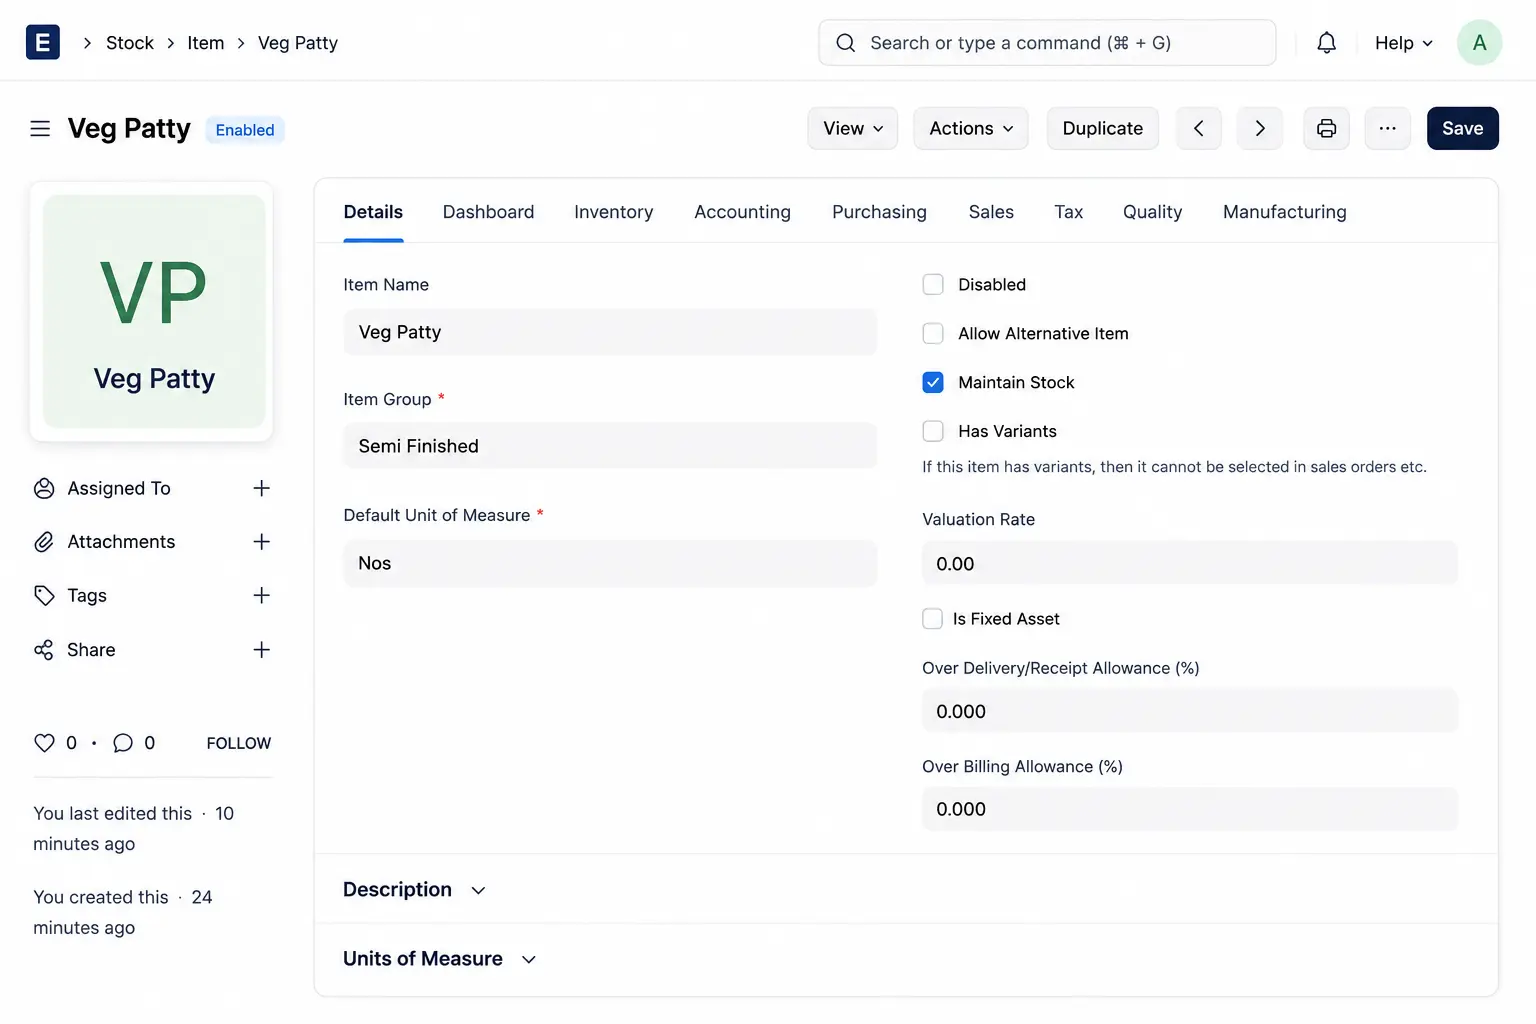Duplicate this item
Image resolution: width=1536 pixels, height=1024 pixels.
point(1102,128)
